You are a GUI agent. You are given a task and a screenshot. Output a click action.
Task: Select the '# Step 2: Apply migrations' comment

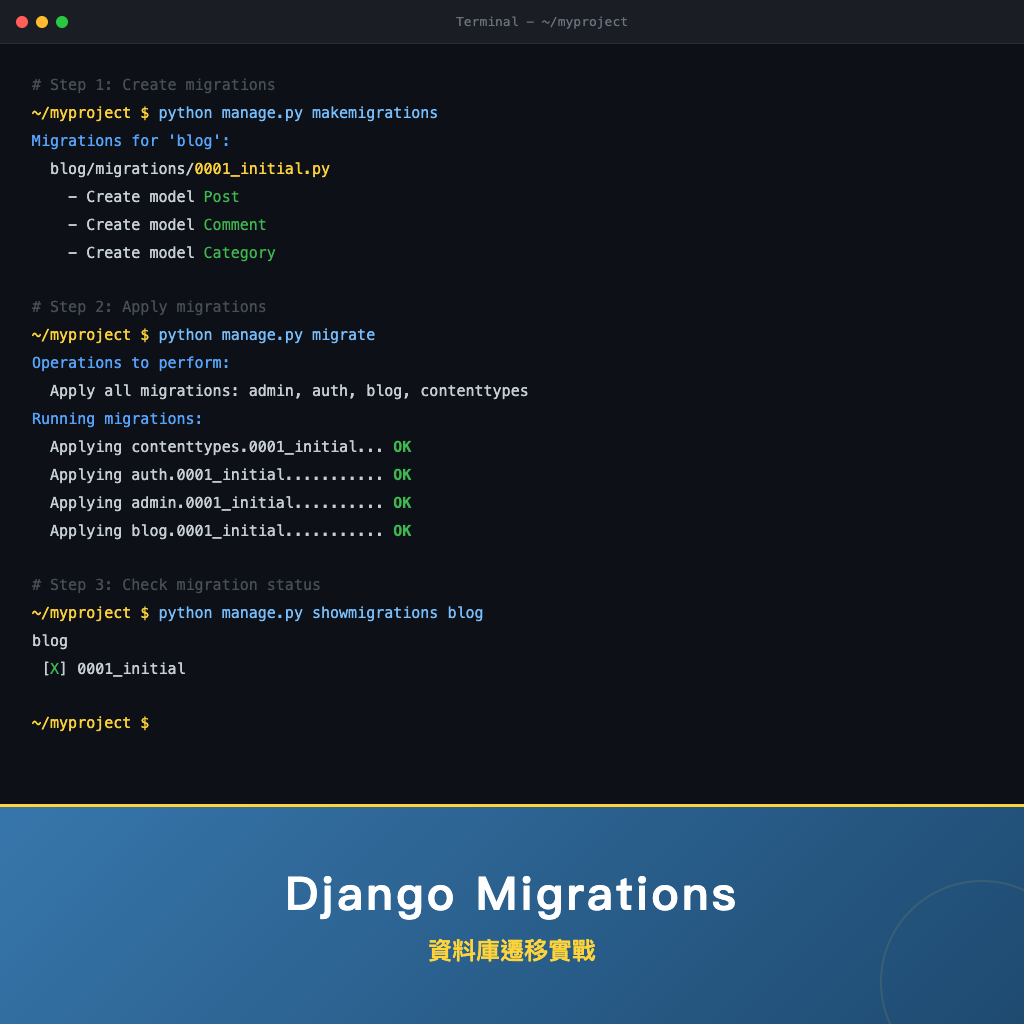(x=149, y=307)
